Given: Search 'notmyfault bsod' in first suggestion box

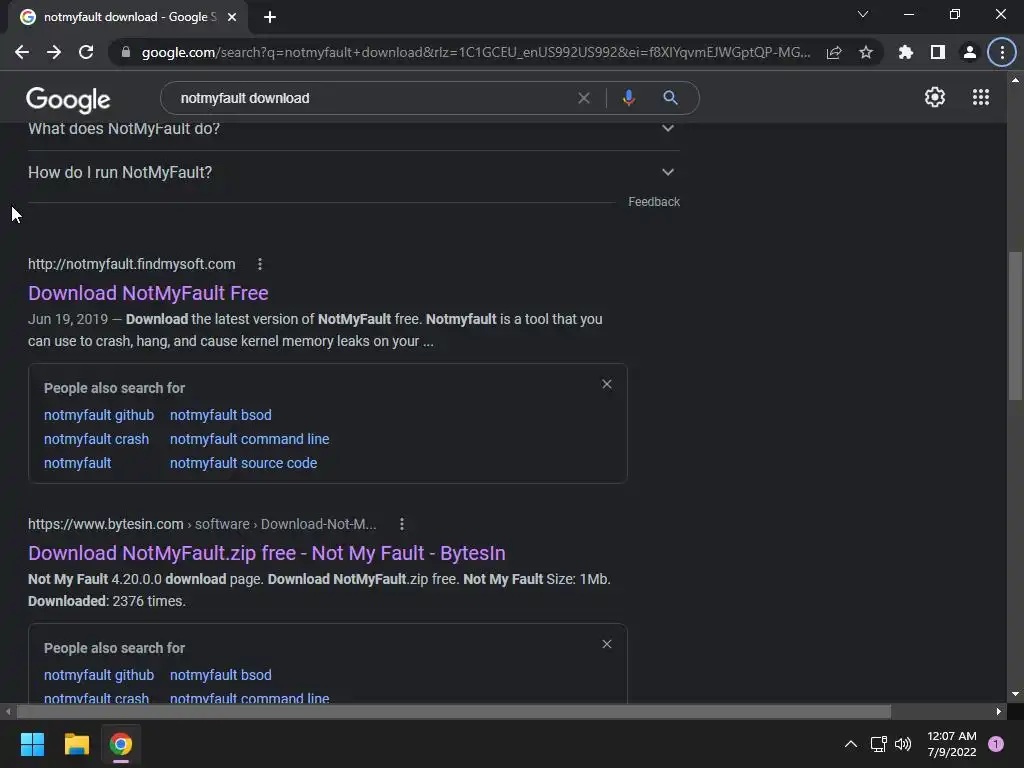Looking at the screenshot, I should coord(221,415).
